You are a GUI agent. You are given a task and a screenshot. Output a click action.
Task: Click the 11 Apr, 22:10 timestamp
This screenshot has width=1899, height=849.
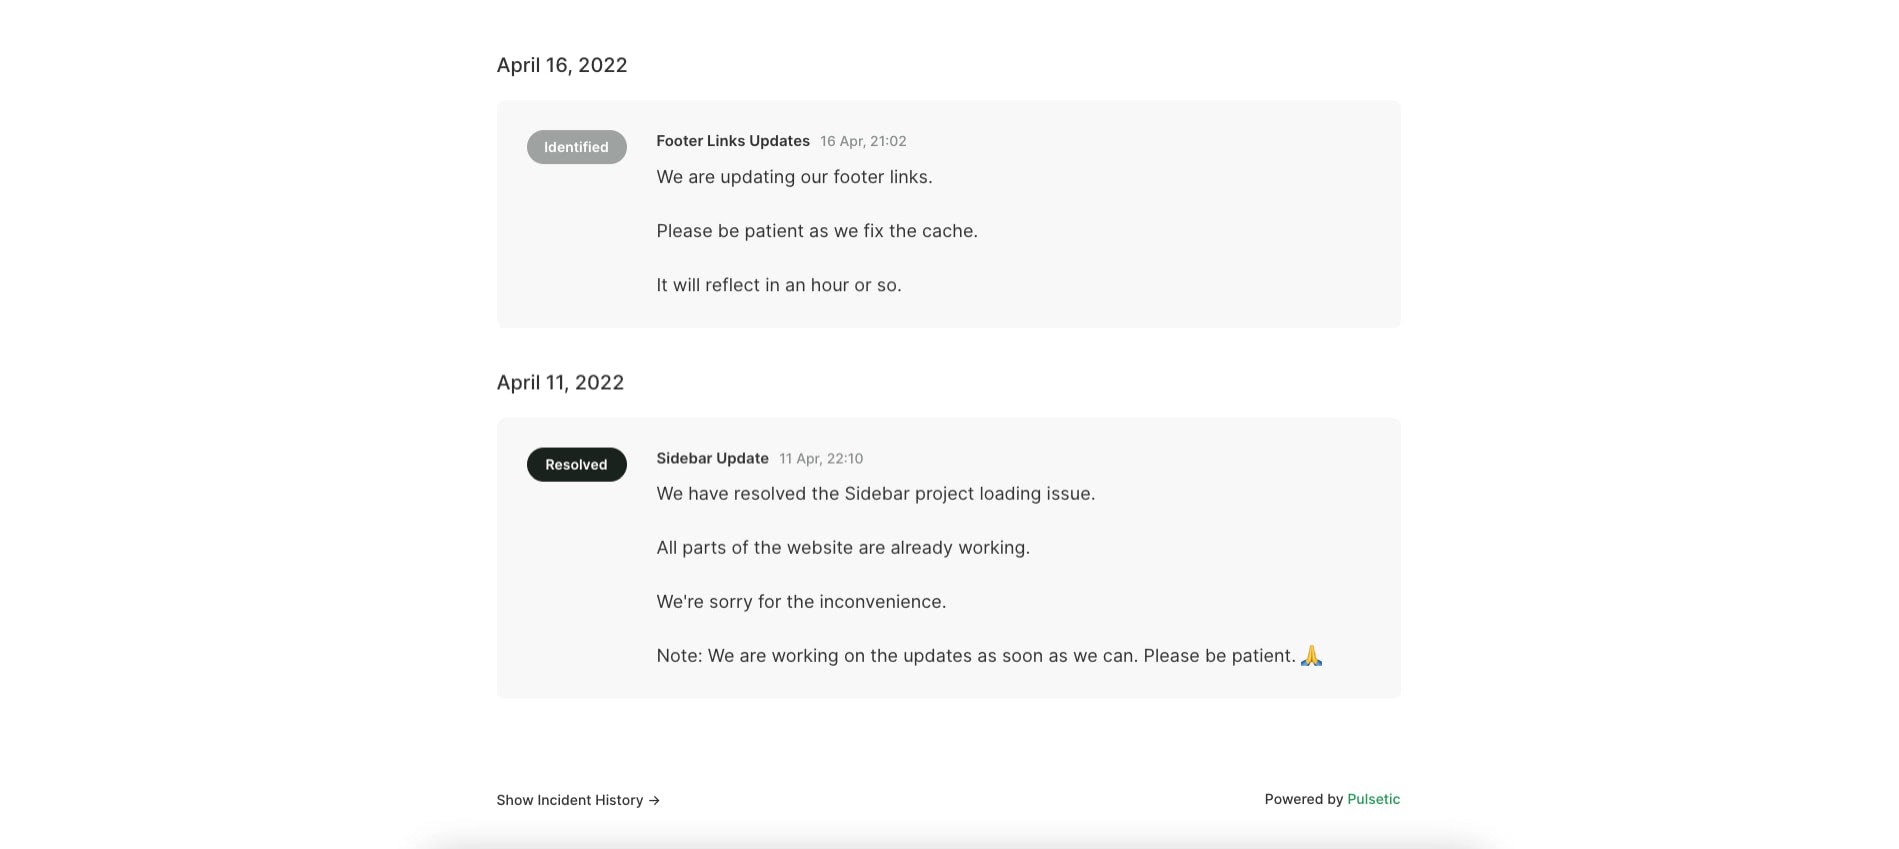[821, 458]
